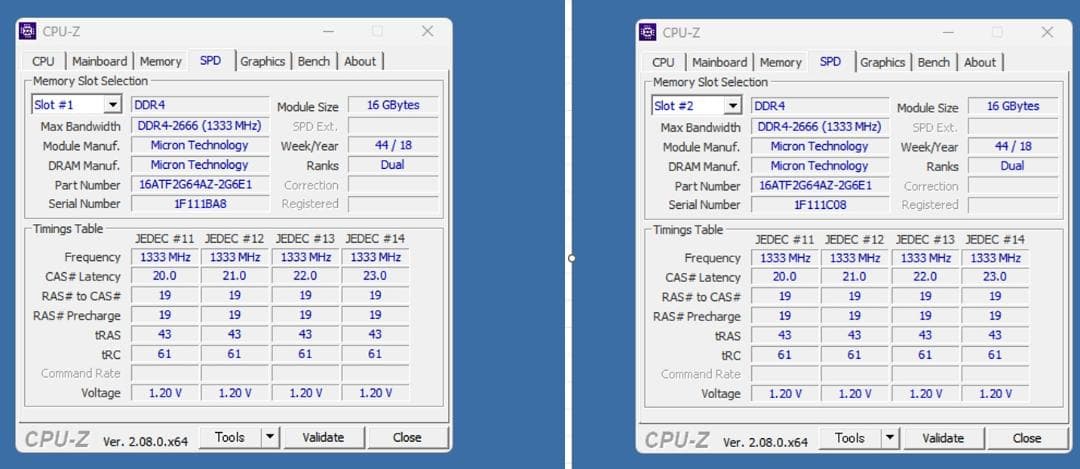Viewport: 1080px width, 469px height.
Task: Click Validate in the left CPU-Z window
Action: pyautogui.click(x=323, y=437)
